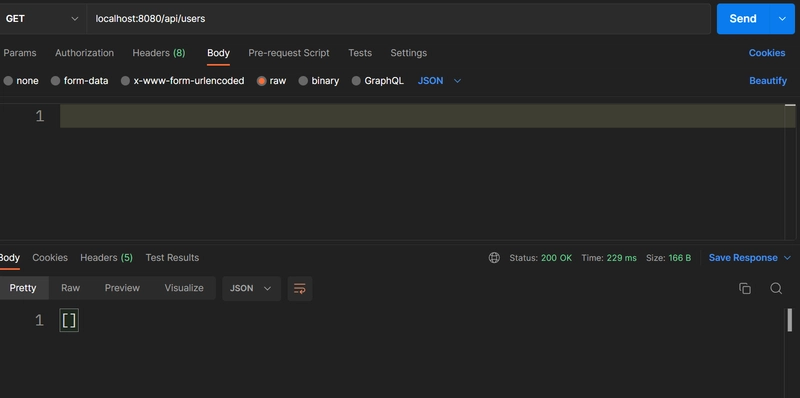Switch response view to Raw
This screenshot has height=398, width=800.
coord(70,288)
